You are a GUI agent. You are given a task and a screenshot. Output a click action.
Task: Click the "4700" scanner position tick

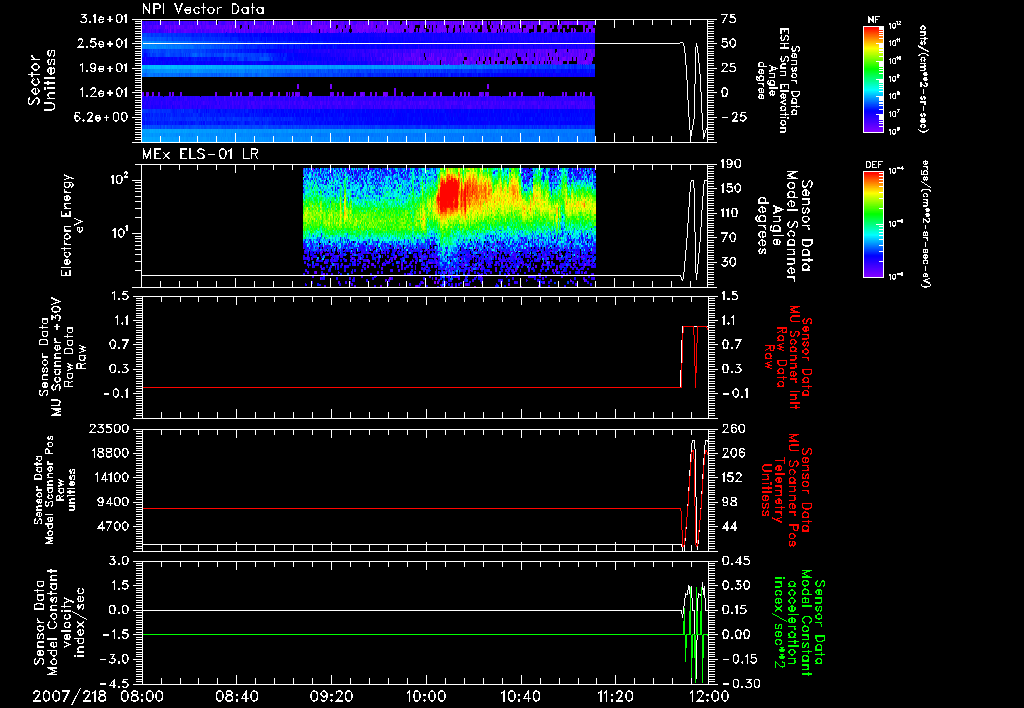coord(113,526)
